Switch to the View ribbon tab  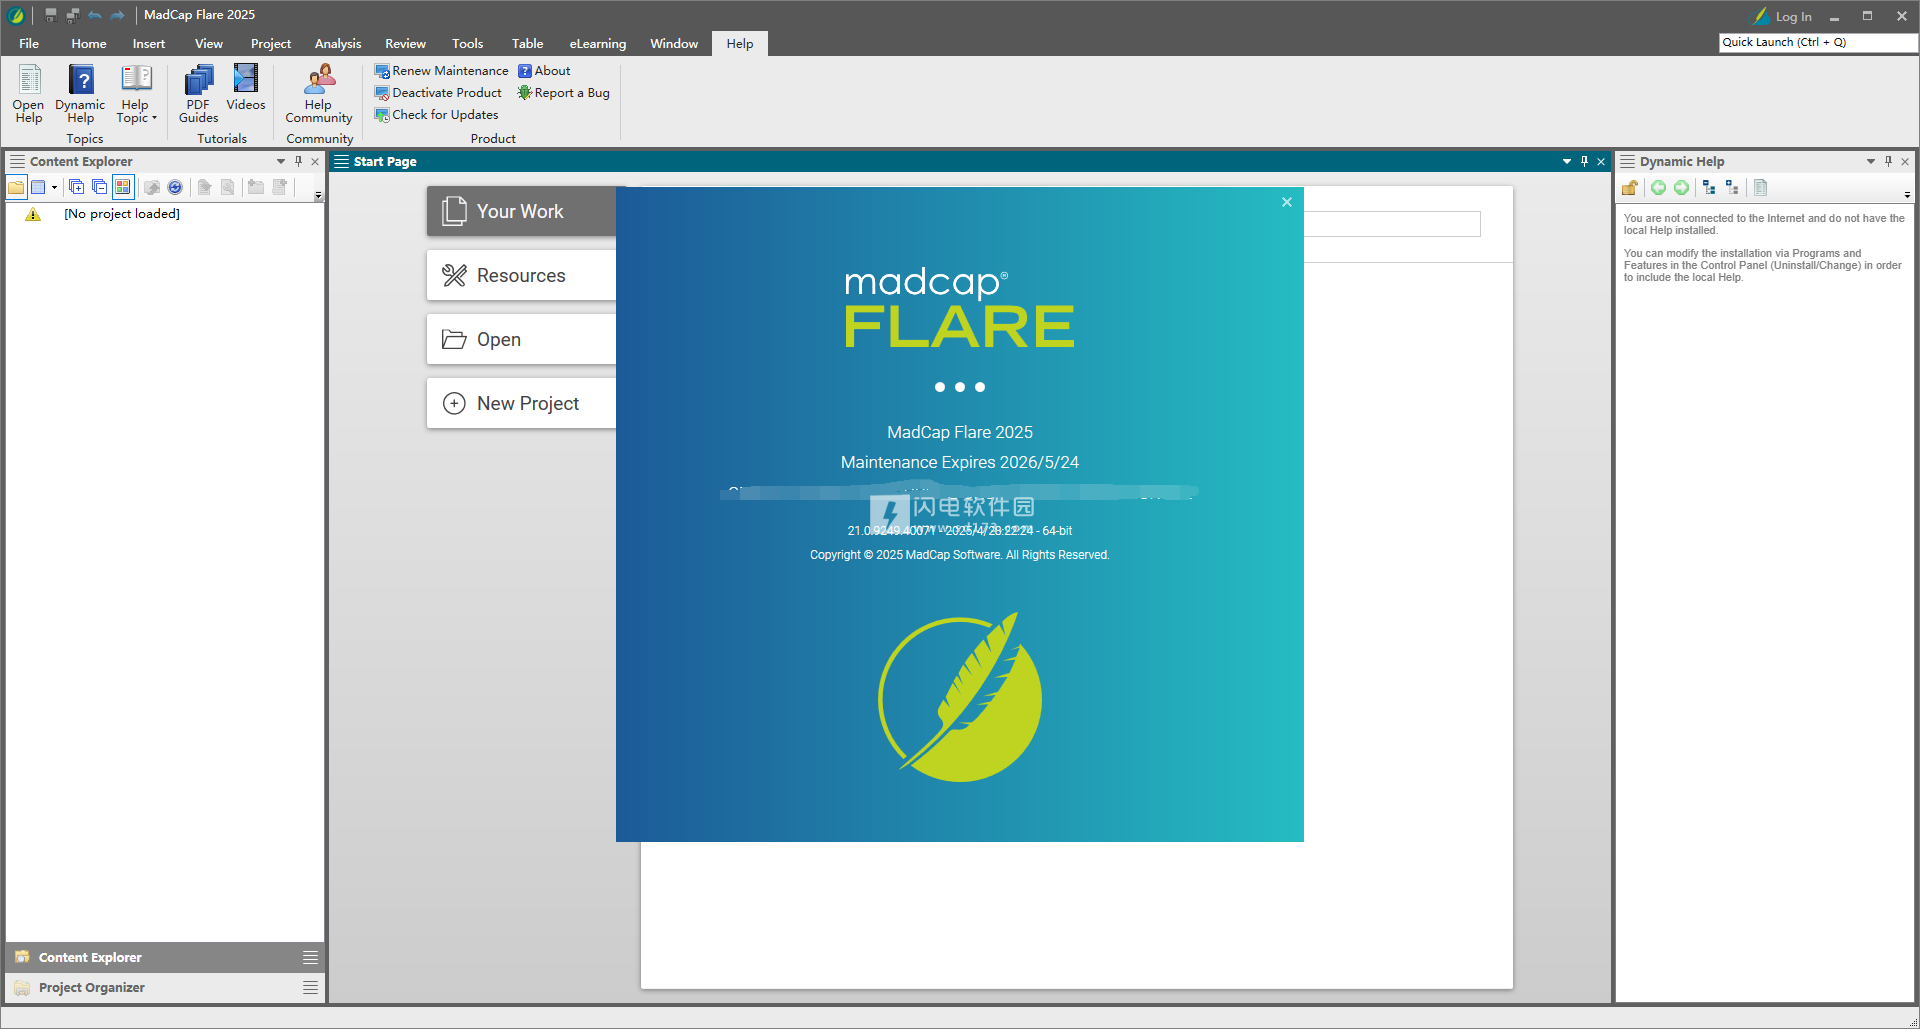pos(209,44)
